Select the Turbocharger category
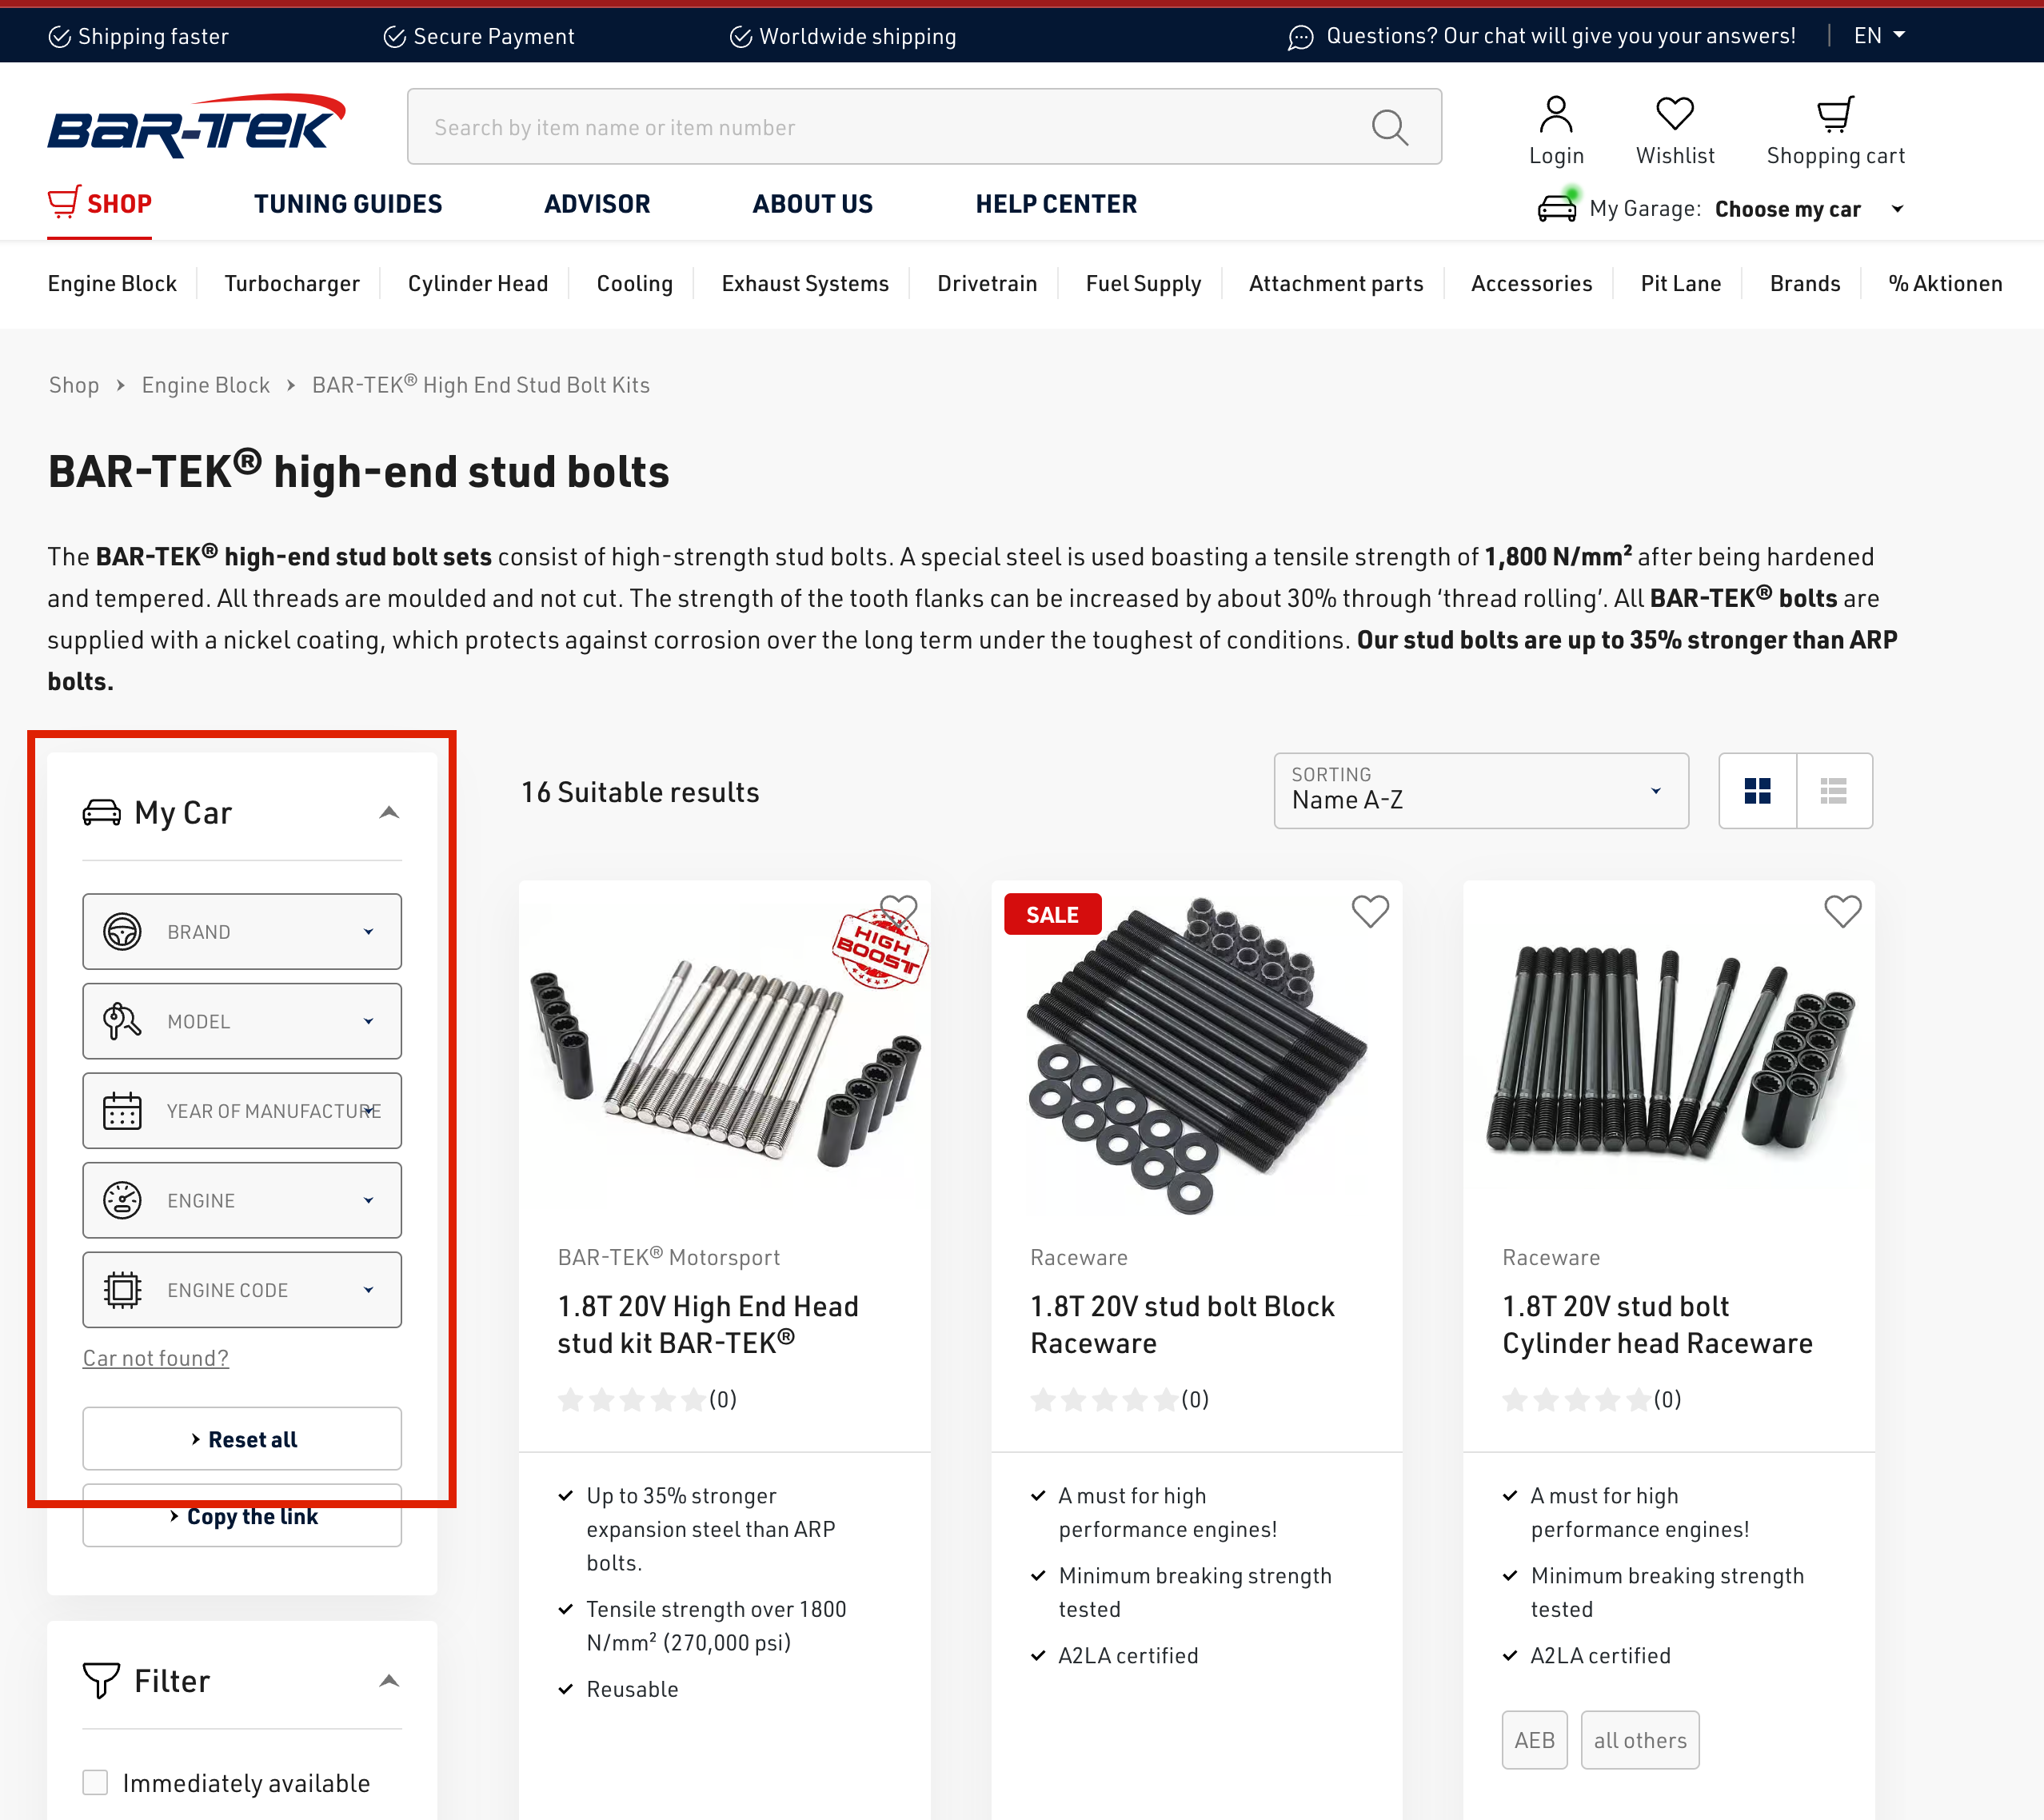Viewport: 2044px width, 1820px height. [292, 283]
